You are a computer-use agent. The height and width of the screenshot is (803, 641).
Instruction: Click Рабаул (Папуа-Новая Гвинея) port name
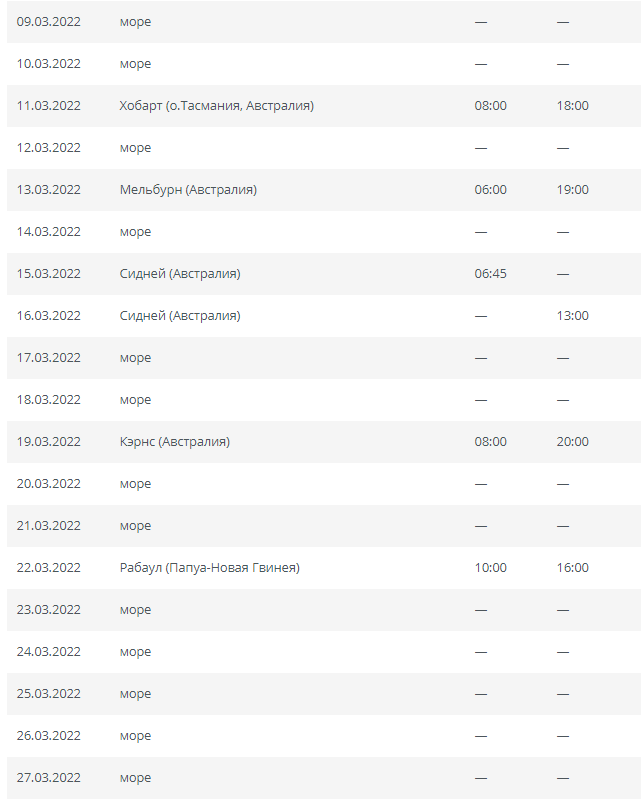(209, 568)
